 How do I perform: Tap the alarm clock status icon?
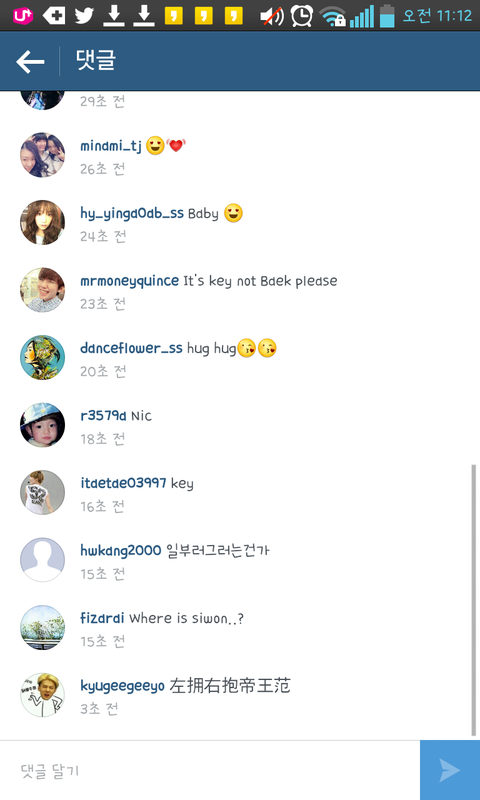coord(302,16)
